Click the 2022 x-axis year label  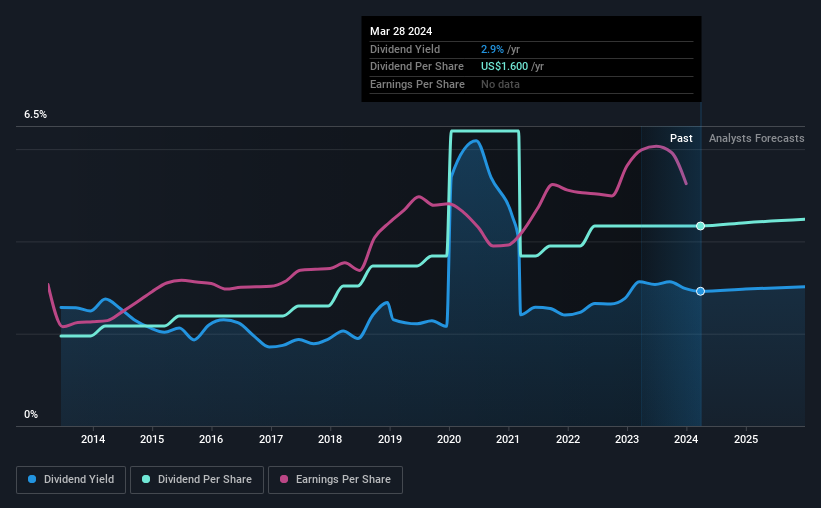[x=568, y=439]
